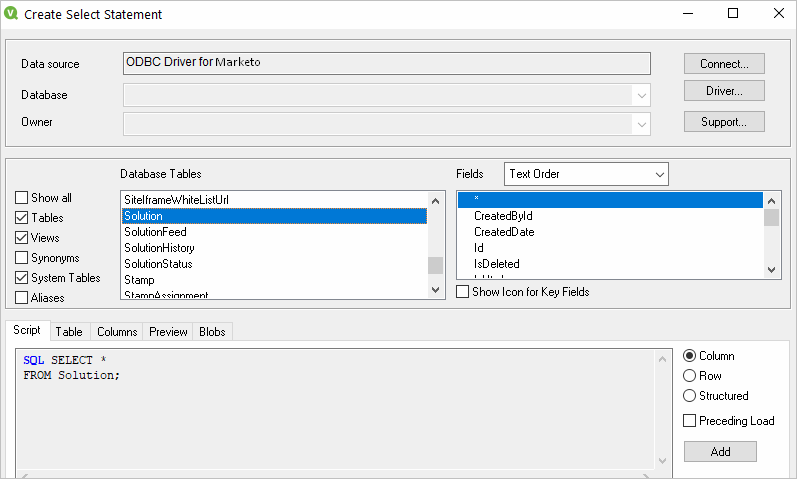Viewport: 797px width, 479px height.
Task: Click the QlikView app icon in title bar
Action: pos(13,15)
